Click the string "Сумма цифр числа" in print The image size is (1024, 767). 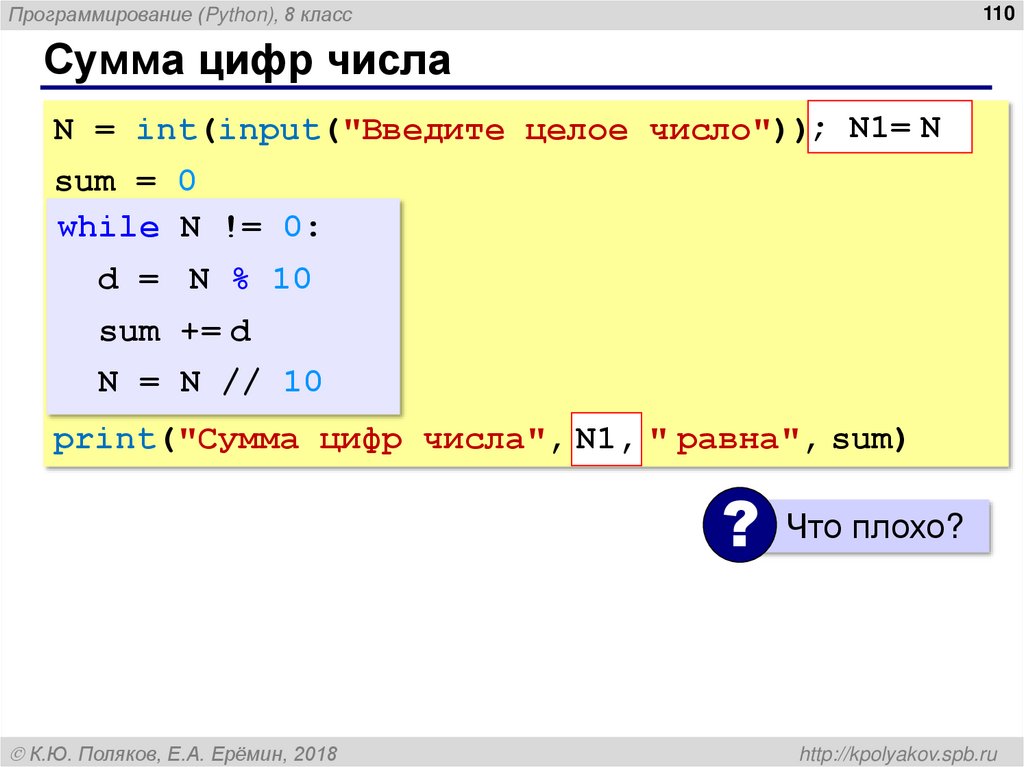(x=362, y=439)
